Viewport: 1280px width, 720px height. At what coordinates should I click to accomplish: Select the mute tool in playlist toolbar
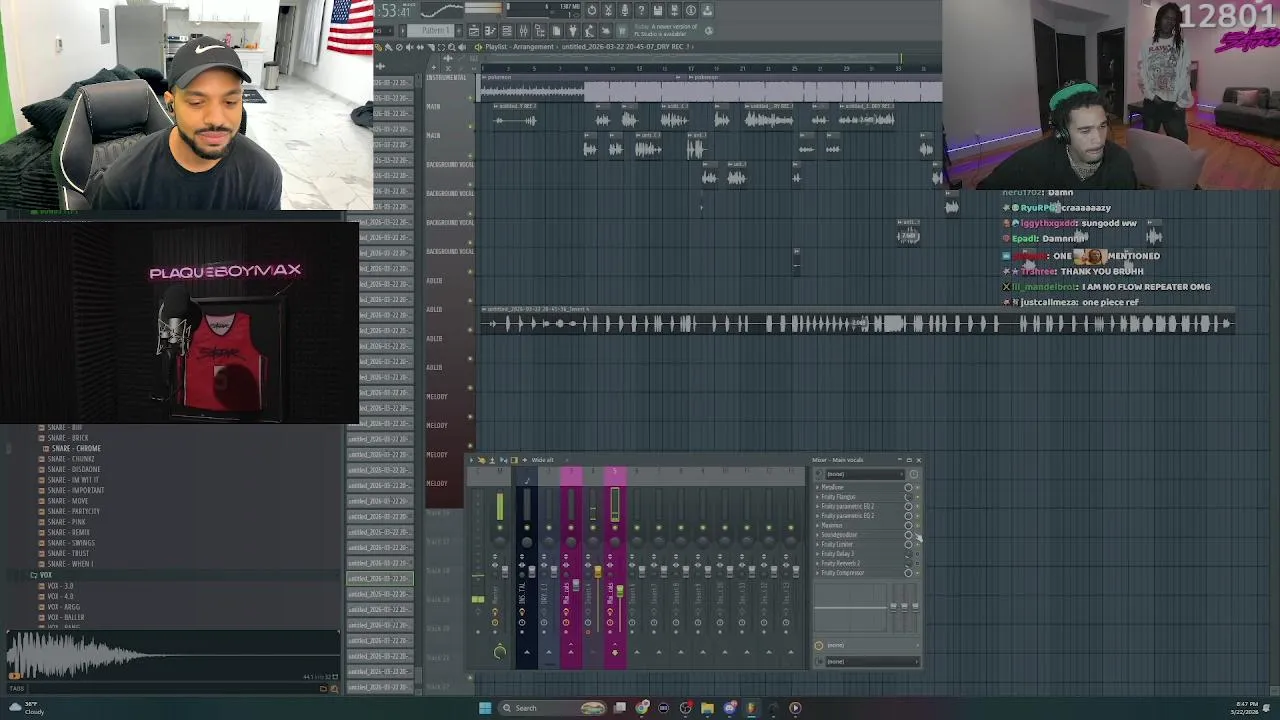[410, 47]
